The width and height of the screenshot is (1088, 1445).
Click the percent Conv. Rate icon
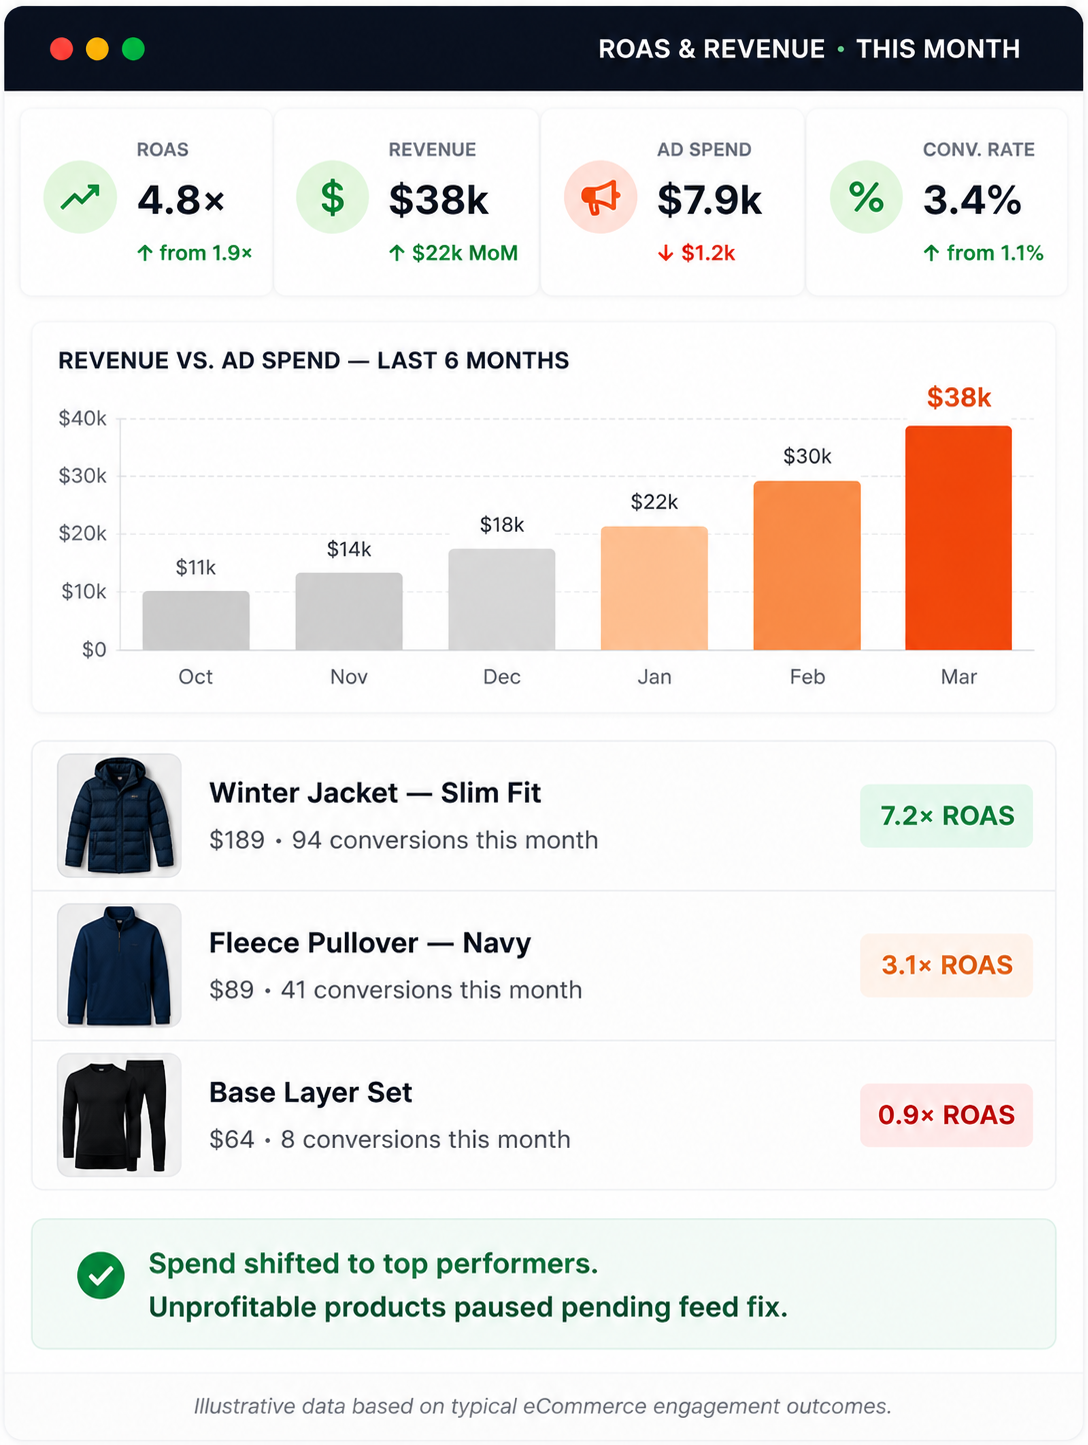pyautogui.click(x=866, y=197)
